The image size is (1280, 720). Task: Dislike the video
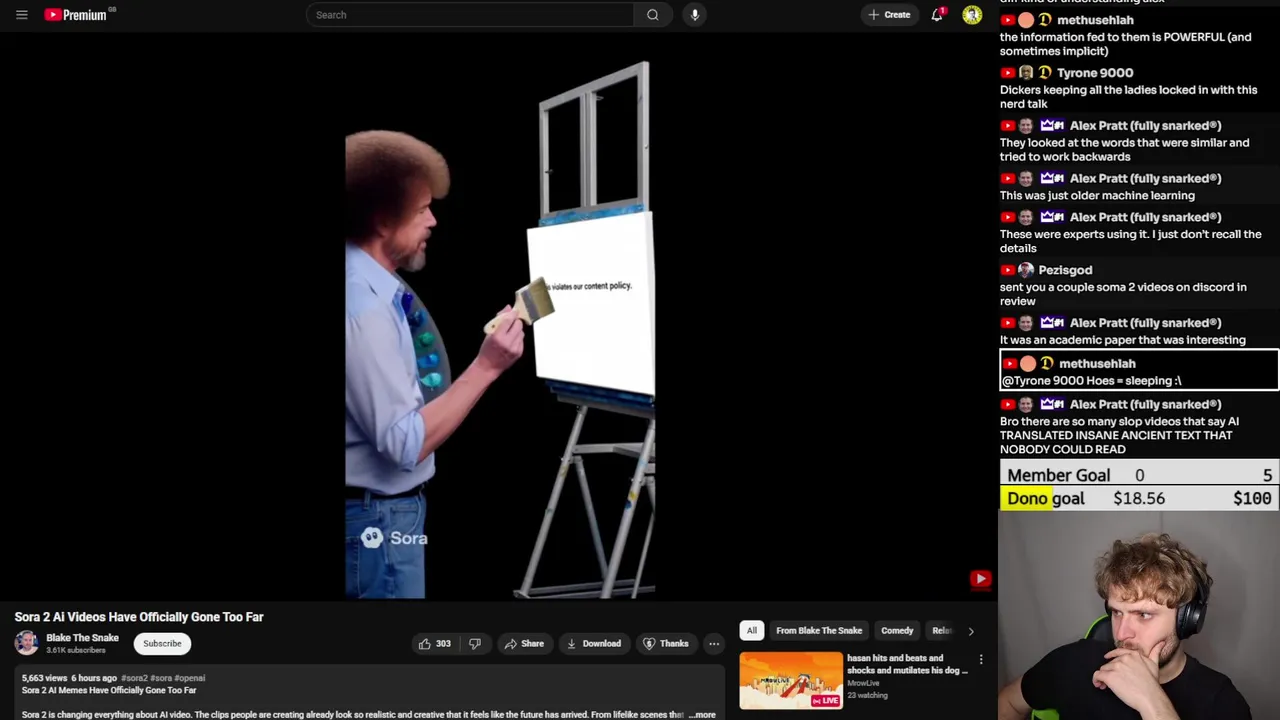coord(475,644)
